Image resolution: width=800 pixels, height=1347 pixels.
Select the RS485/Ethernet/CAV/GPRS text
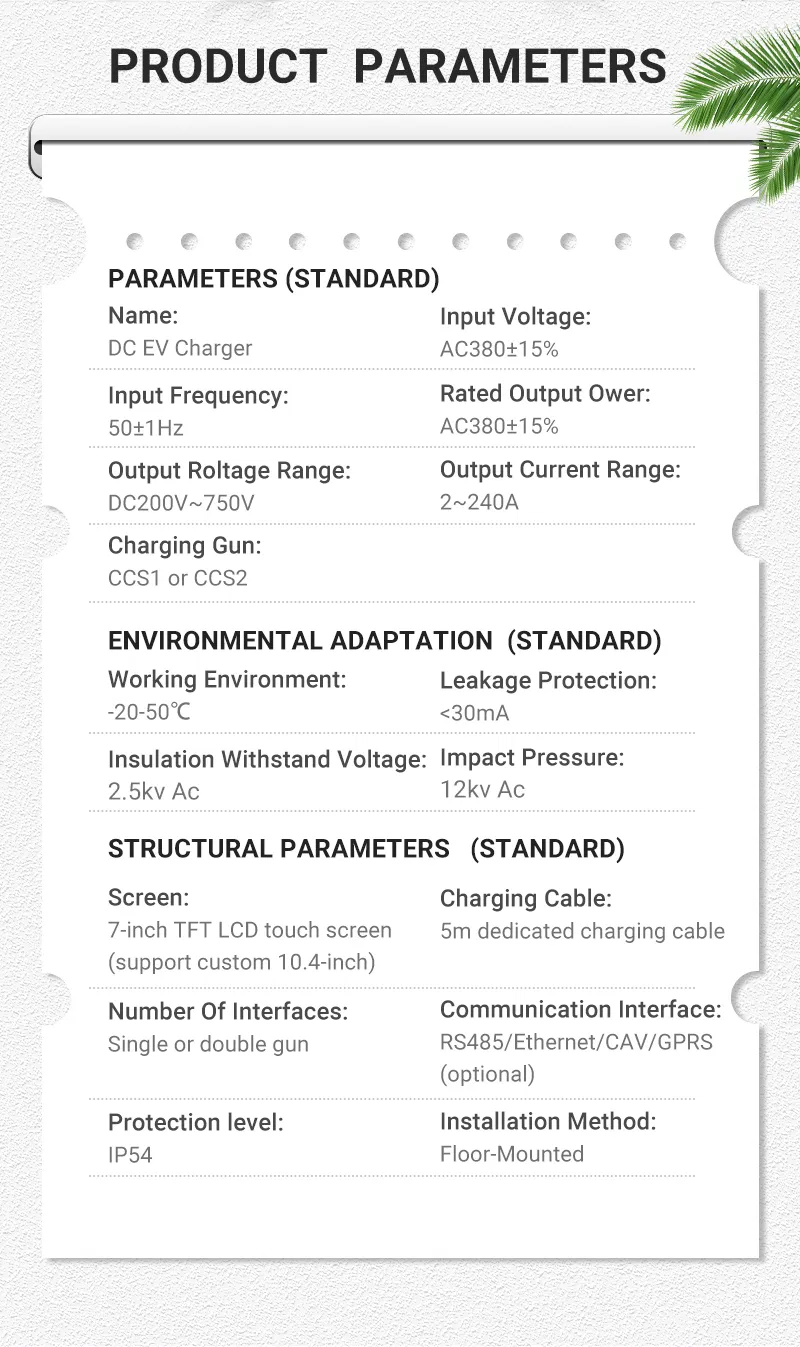coord(576,1042)
